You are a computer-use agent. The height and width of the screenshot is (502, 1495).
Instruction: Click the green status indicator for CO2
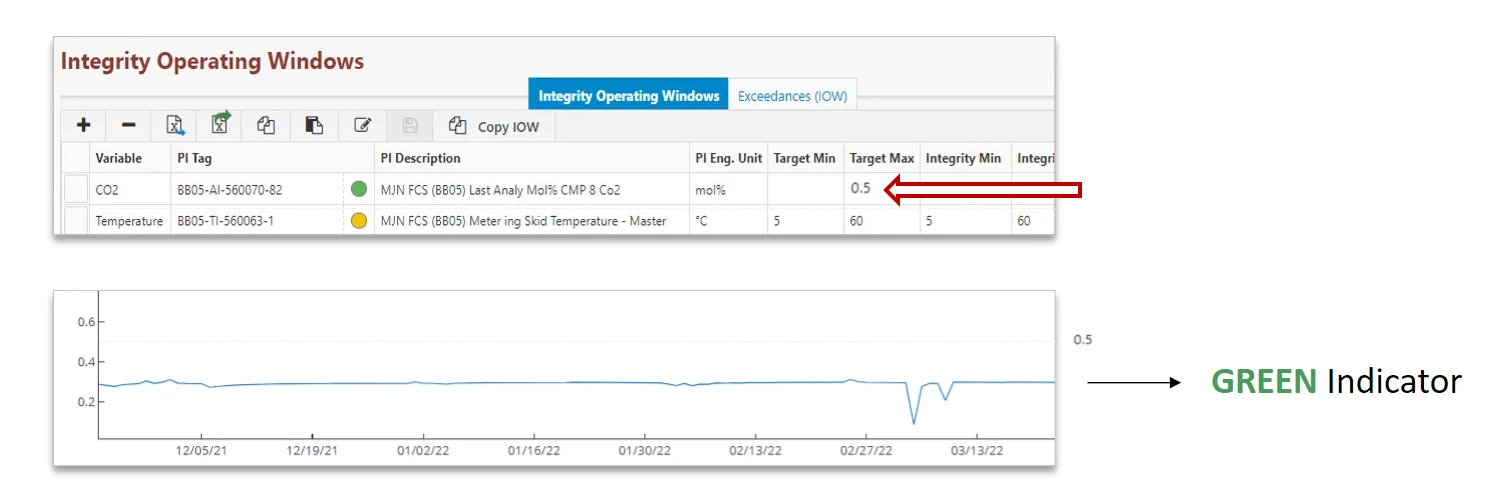359,188
